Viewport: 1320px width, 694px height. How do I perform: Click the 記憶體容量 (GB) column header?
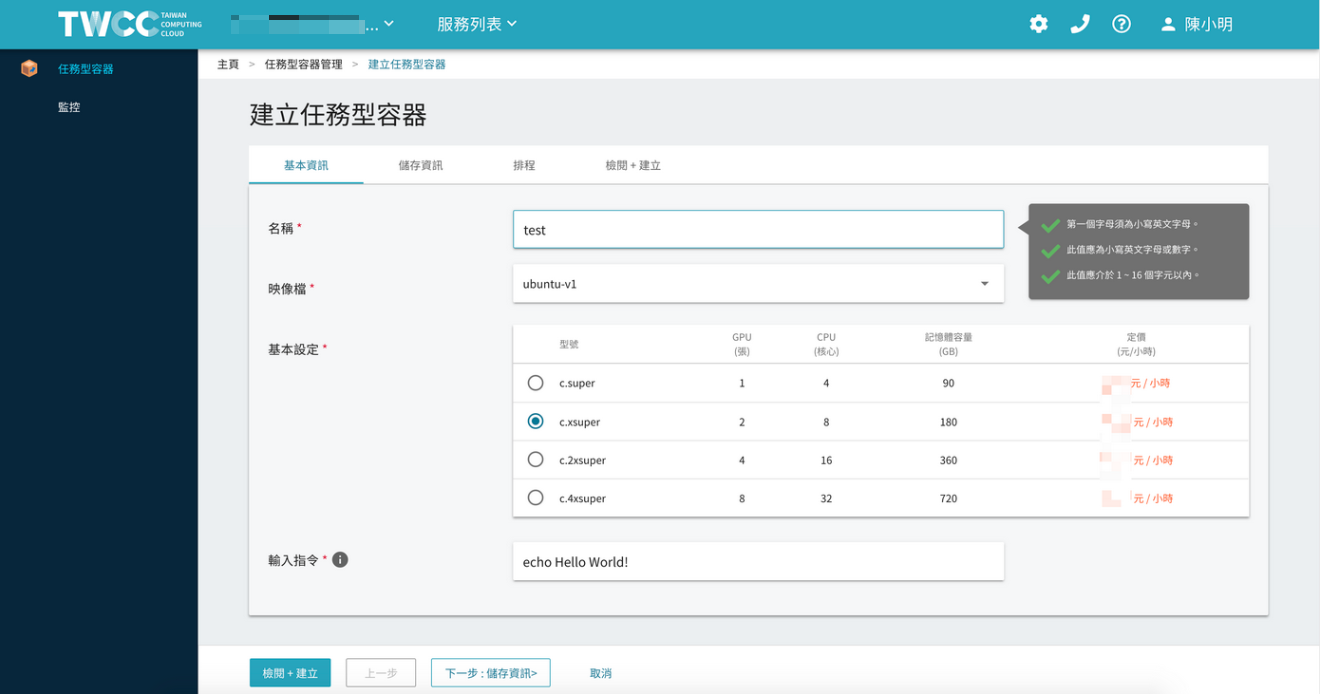pos(948,344)
